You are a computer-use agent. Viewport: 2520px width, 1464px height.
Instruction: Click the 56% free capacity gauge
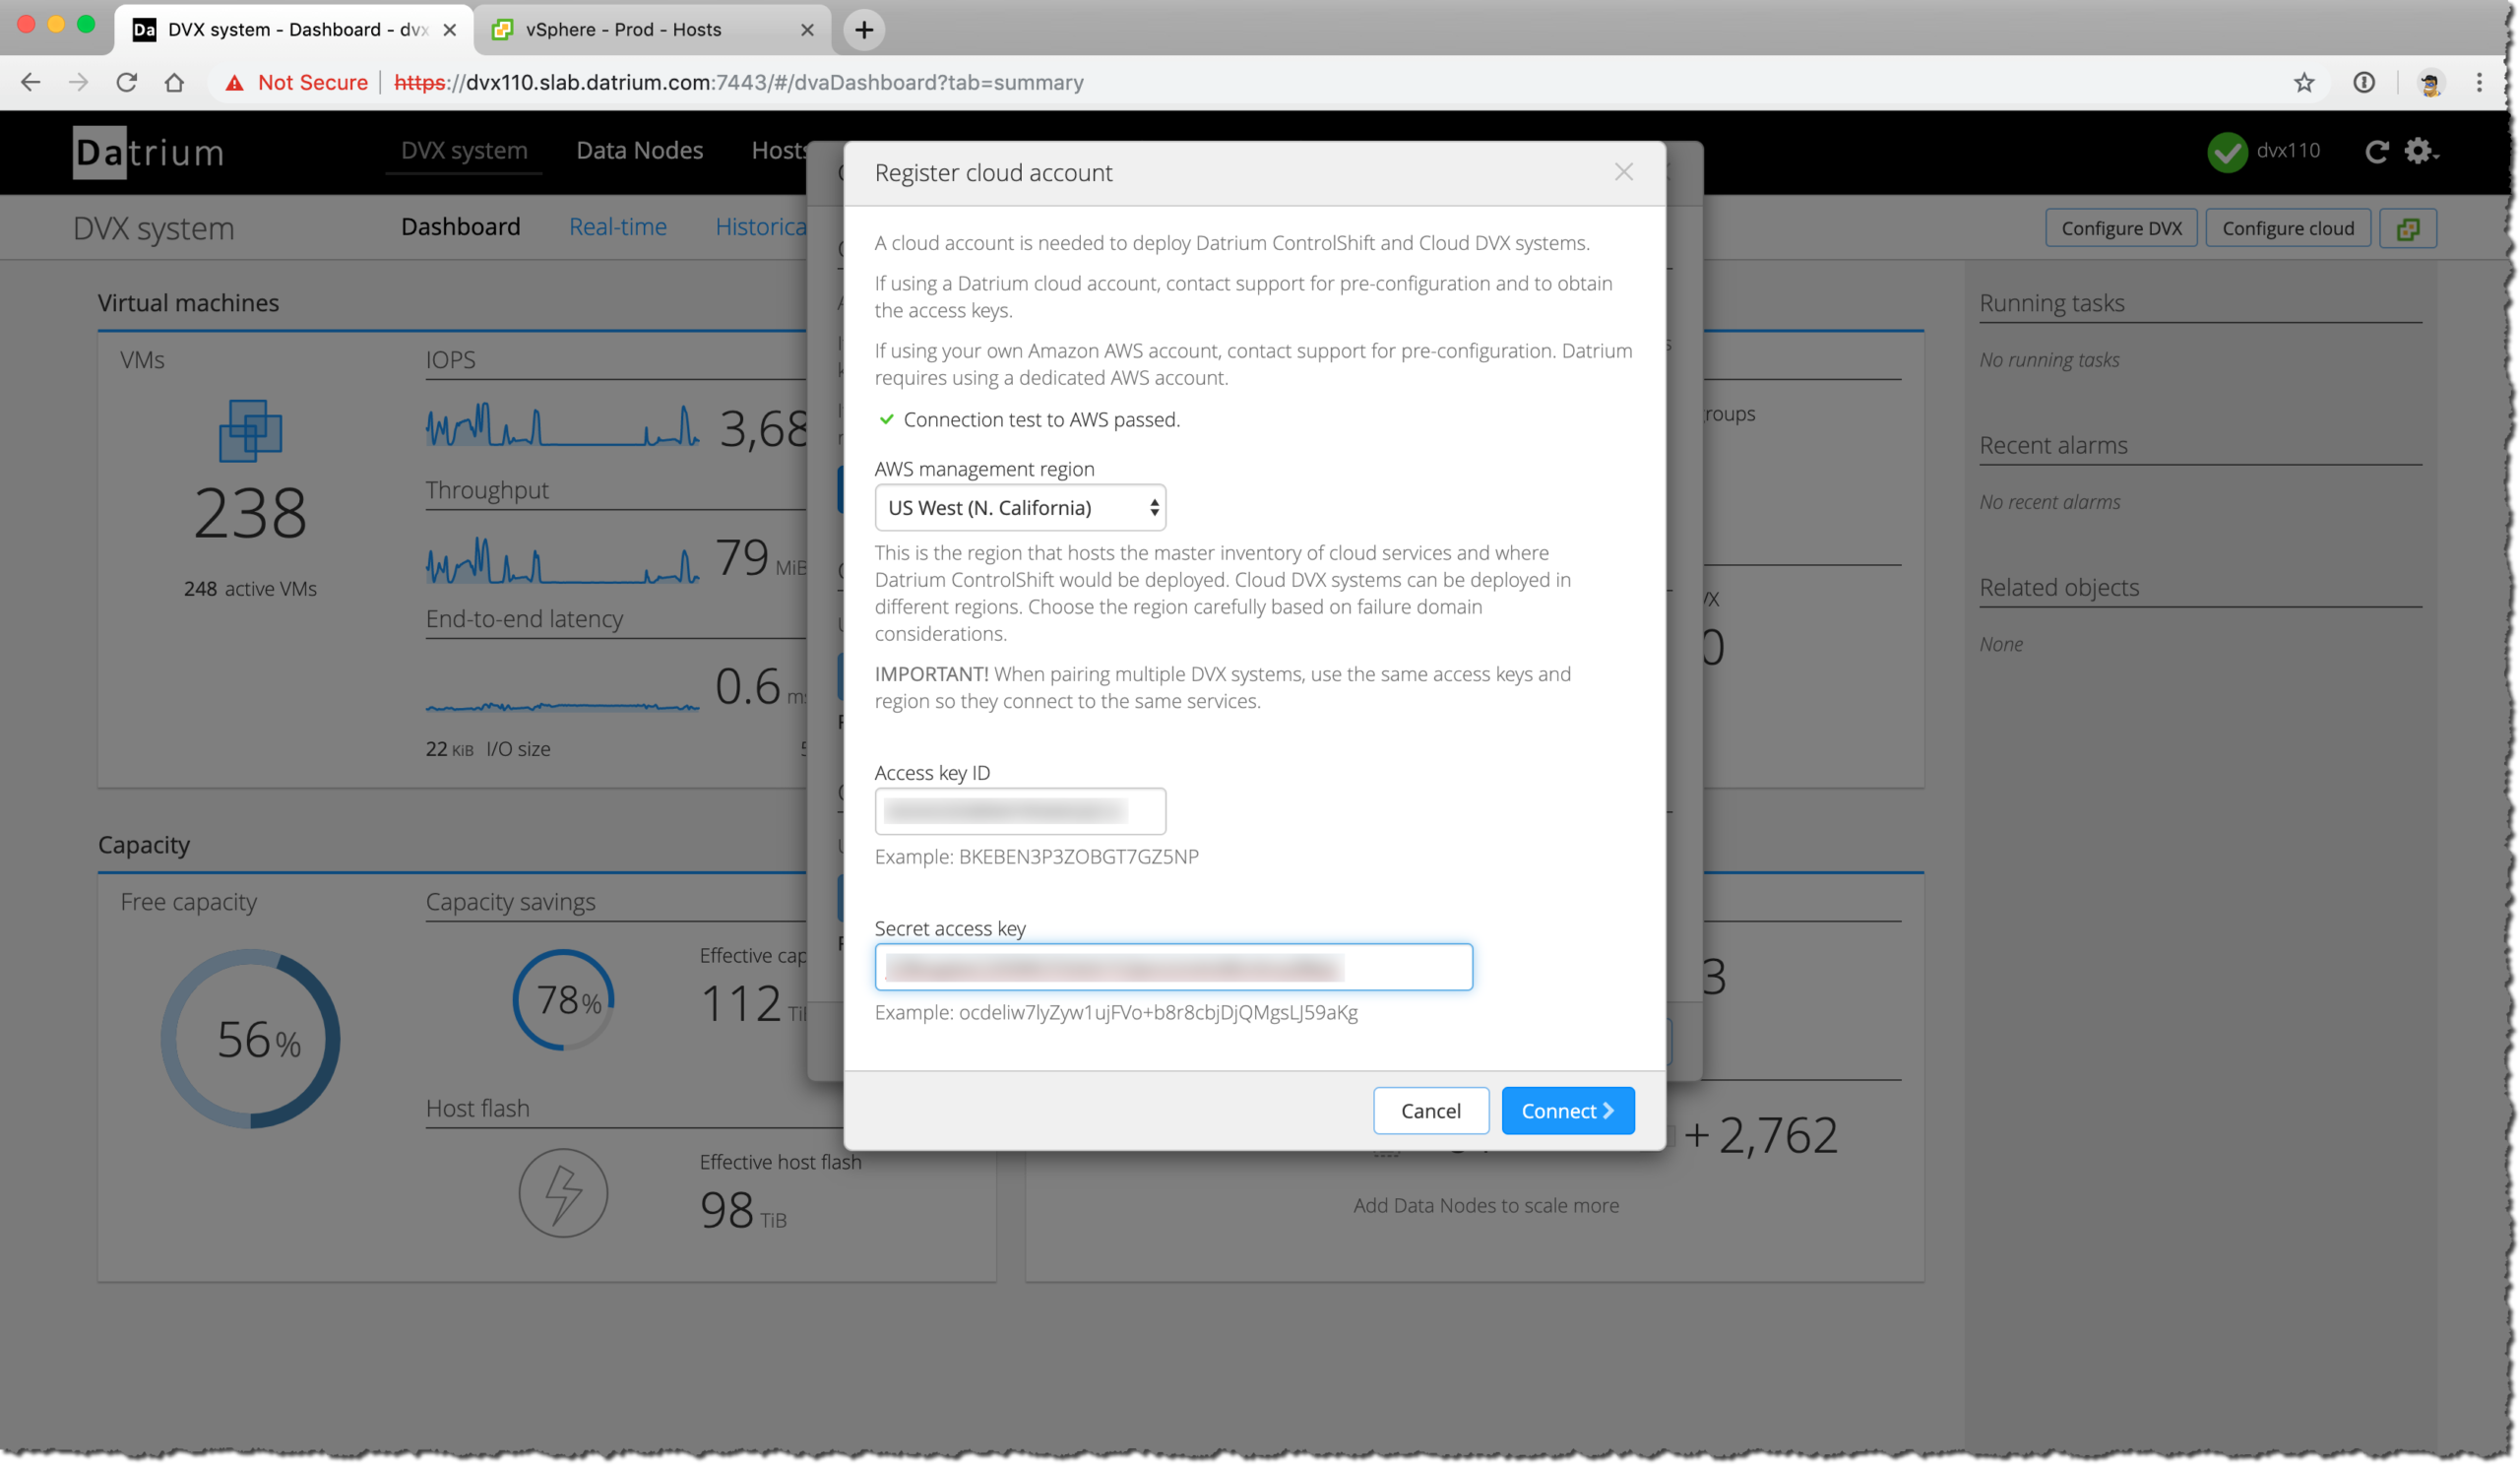pos(250,1039)
